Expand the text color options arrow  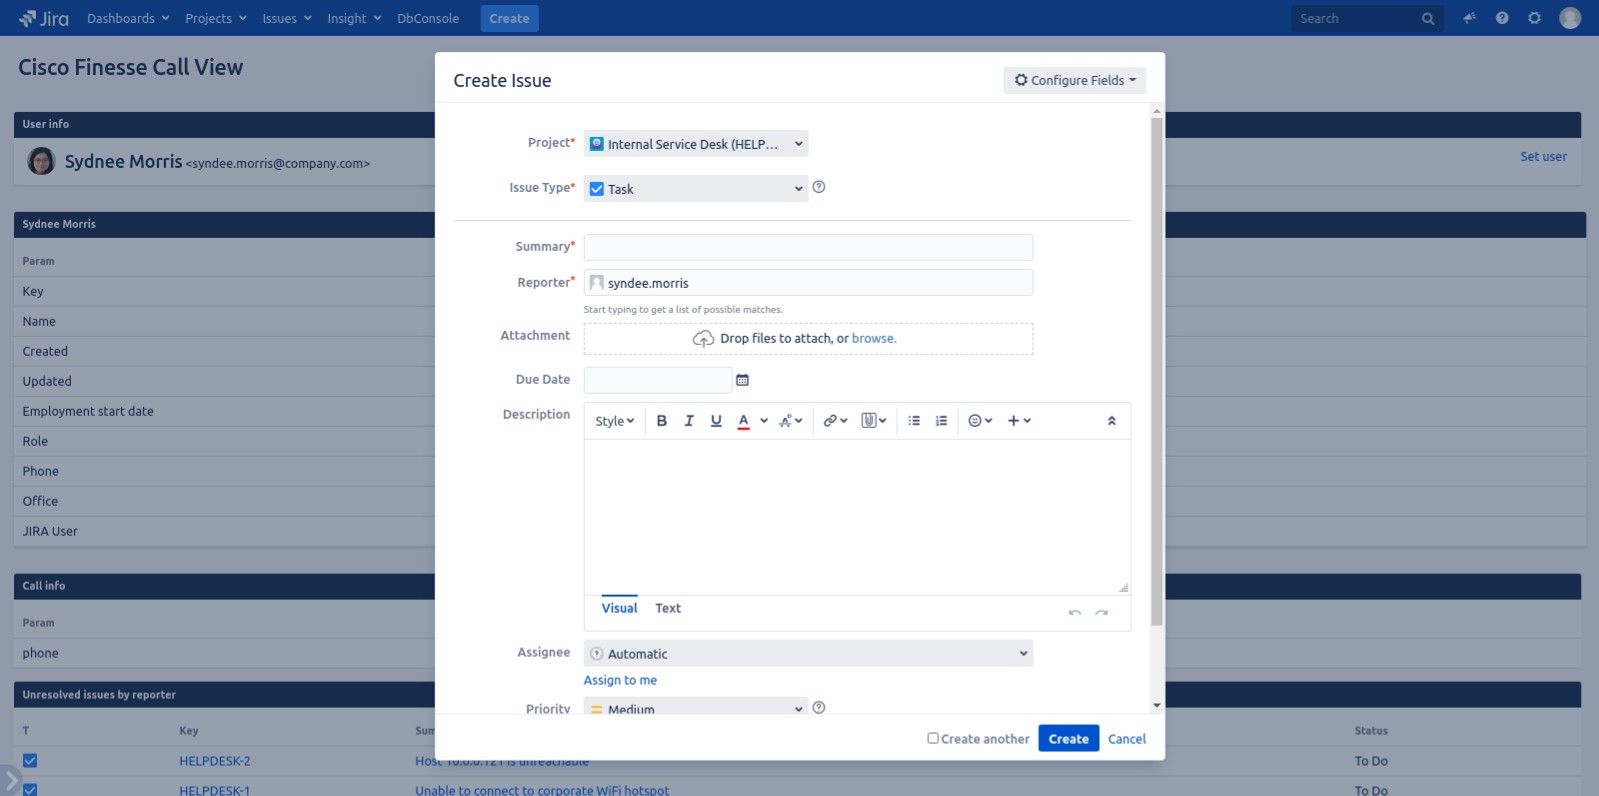click(764, 421)
